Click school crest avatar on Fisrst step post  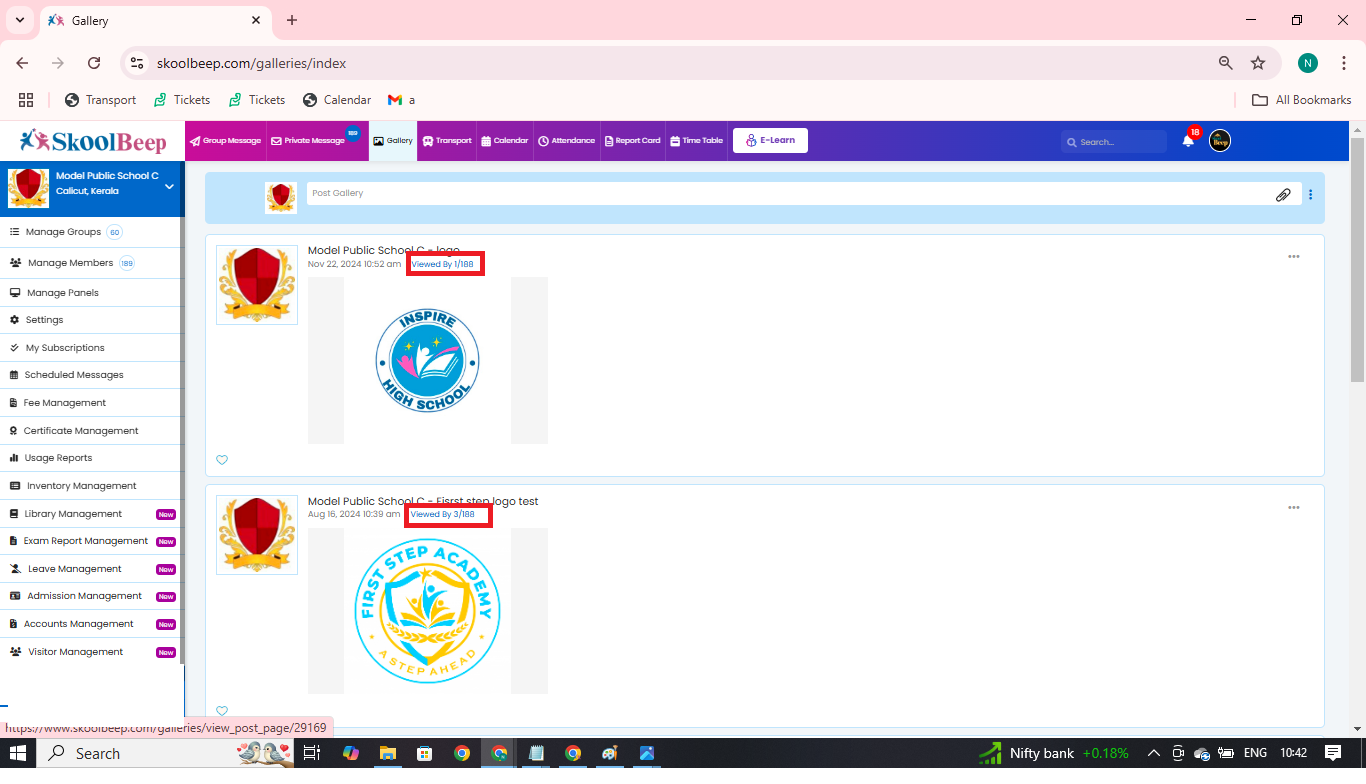[x=257, y=535]
